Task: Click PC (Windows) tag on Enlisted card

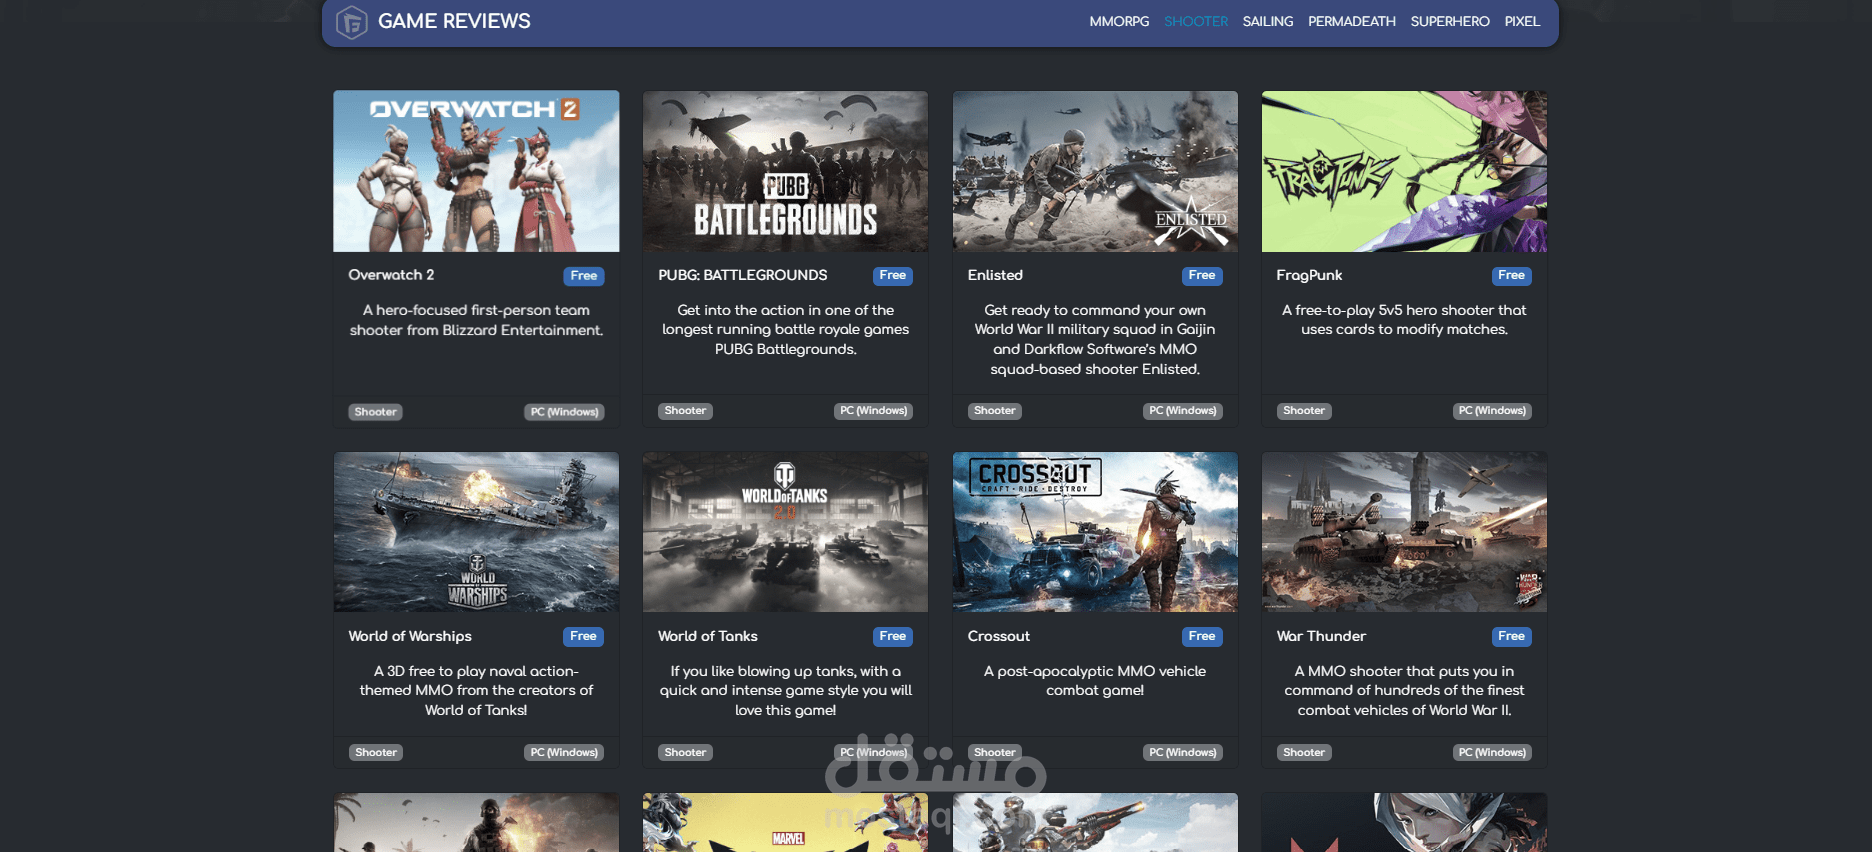Action: tap(1183, 411)
